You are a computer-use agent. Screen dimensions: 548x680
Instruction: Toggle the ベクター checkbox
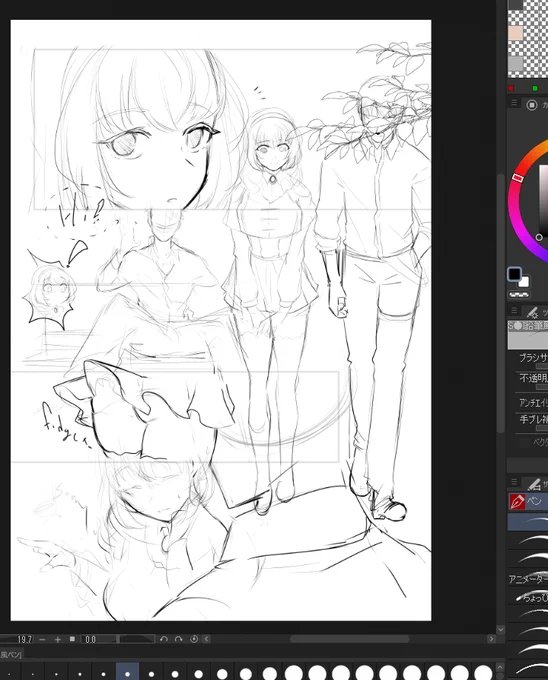click(525, 442)
